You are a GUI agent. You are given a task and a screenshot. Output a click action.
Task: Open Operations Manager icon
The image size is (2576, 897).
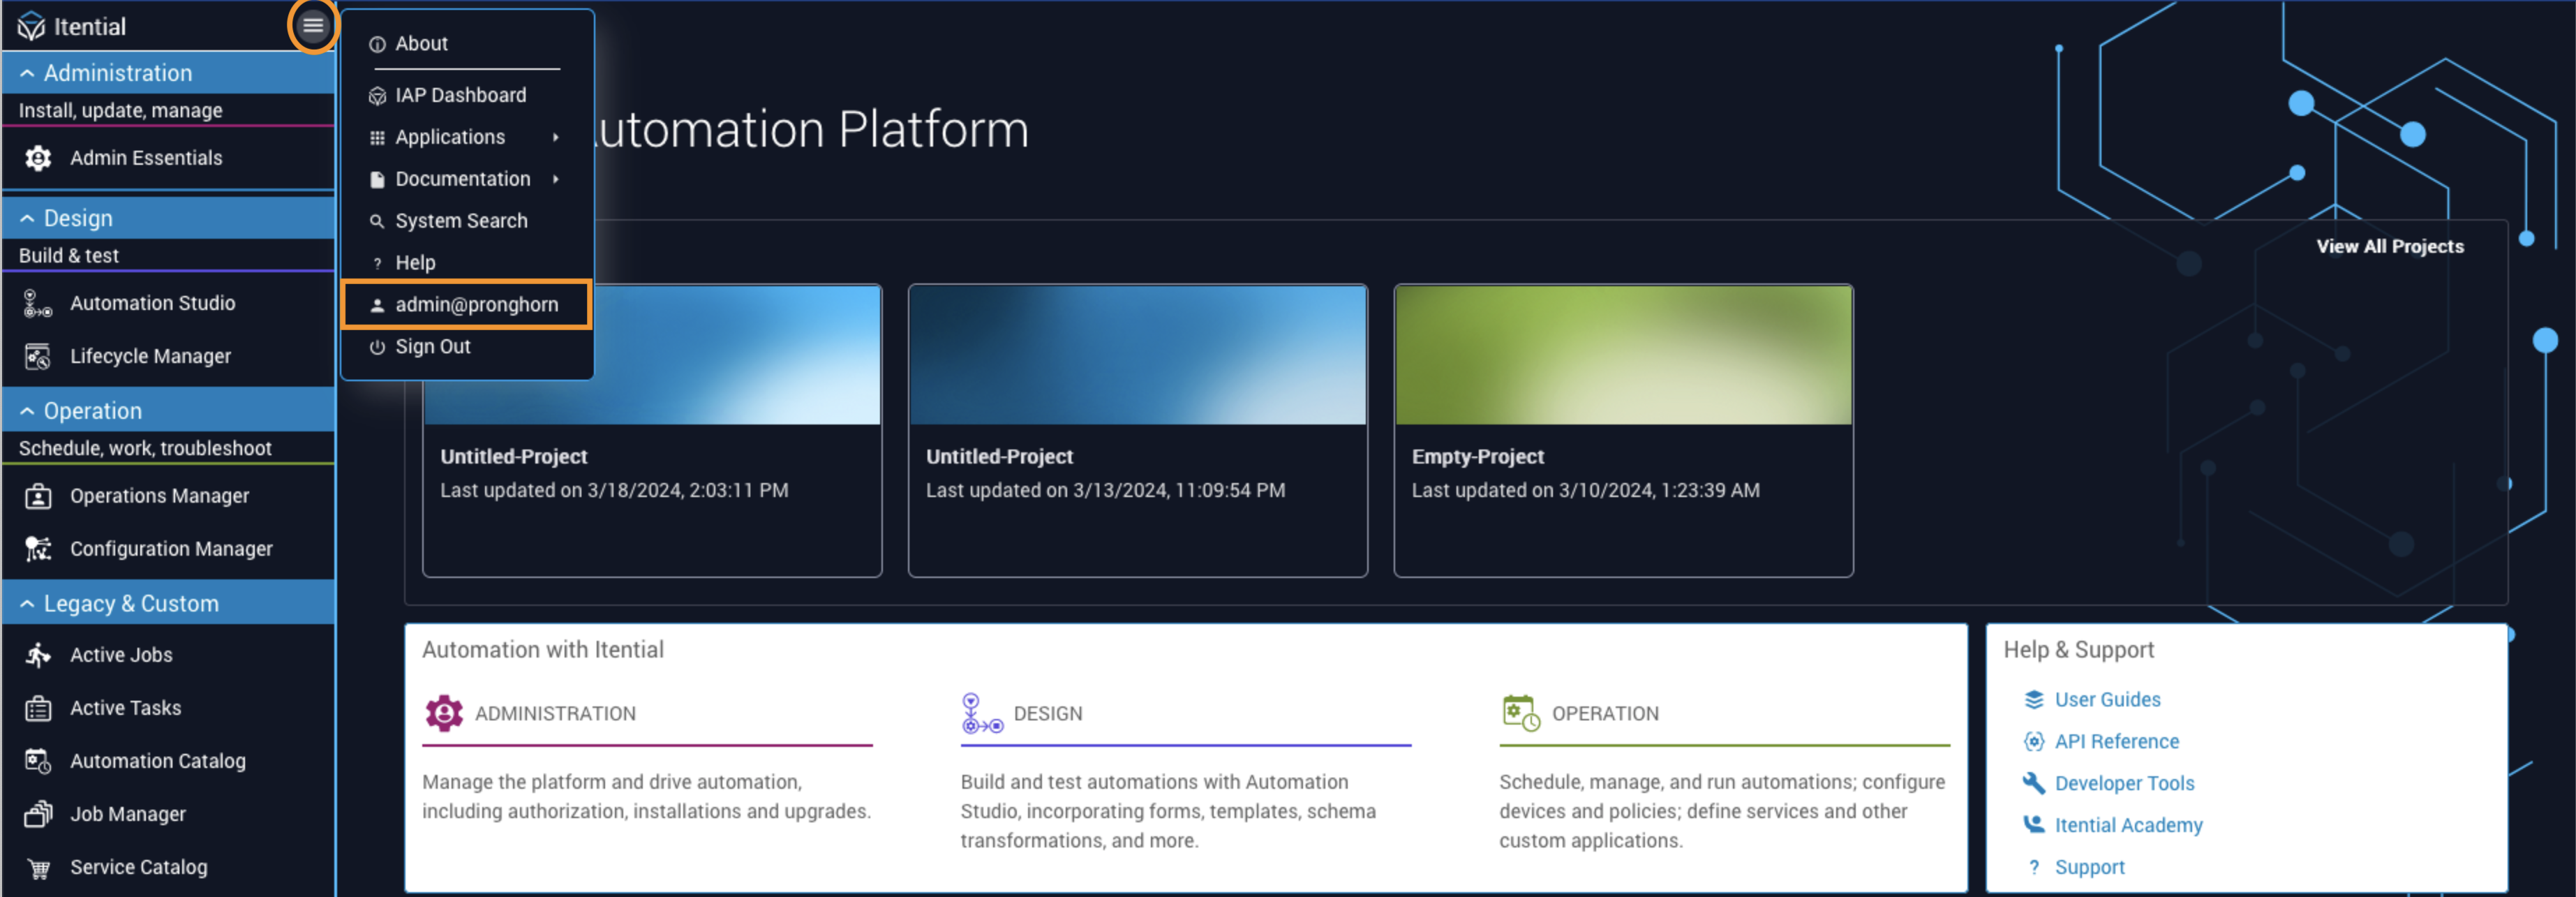[38, 496]
